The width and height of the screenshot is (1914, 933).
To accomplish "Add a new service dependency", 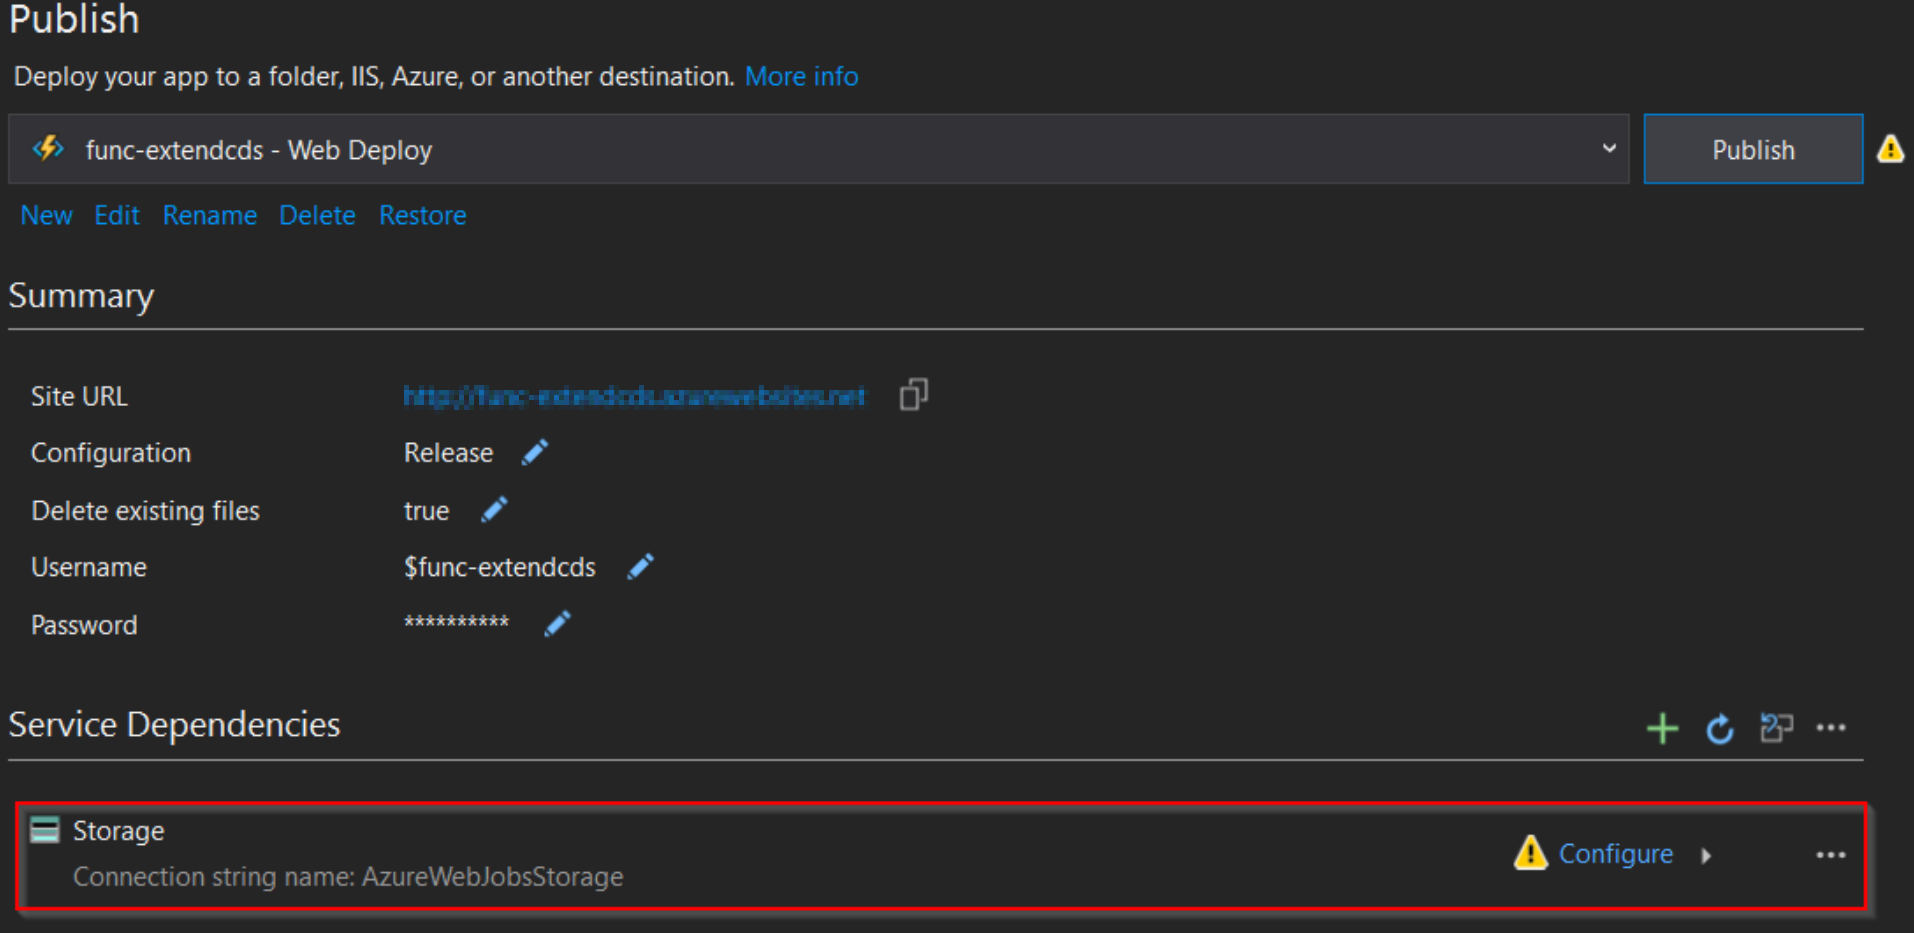I will pos(1662,728).
